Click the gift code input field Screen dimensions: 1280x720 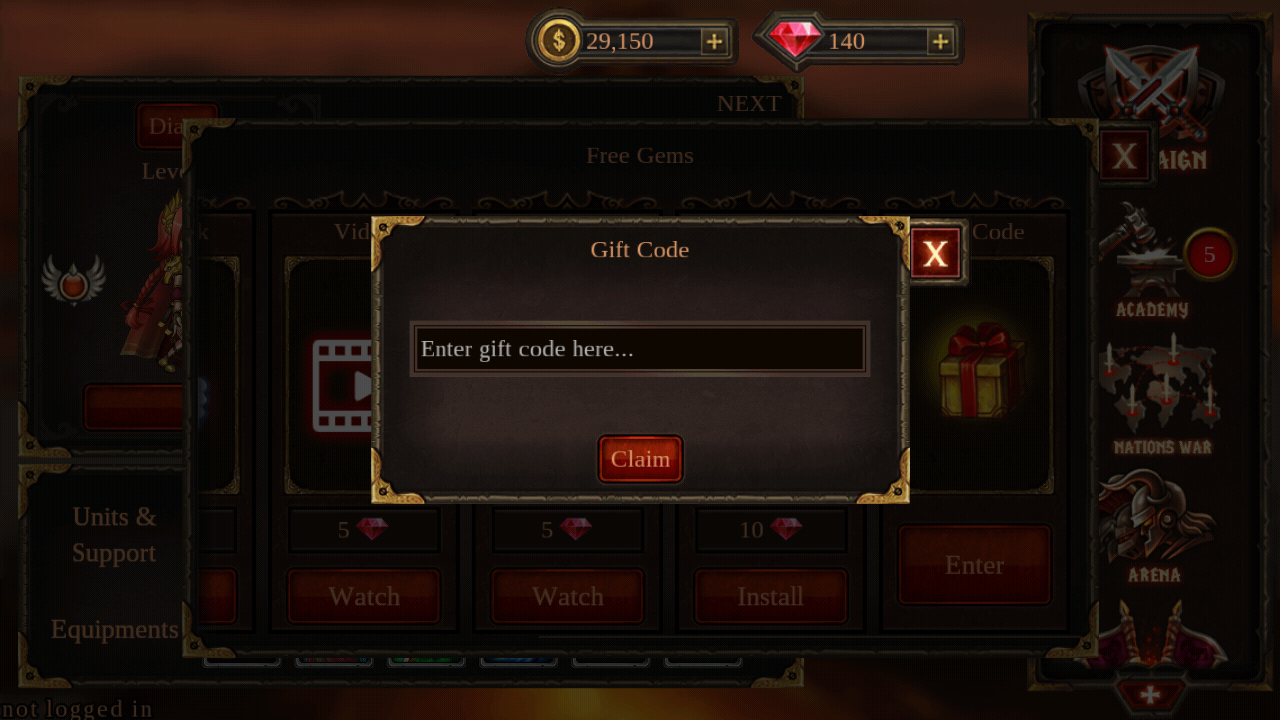[x=640, y=349]
